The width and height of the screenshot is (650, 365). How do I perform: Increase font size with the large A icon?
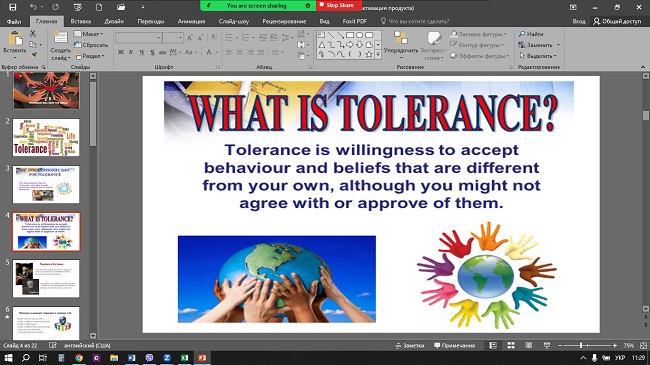pos(189,38)
